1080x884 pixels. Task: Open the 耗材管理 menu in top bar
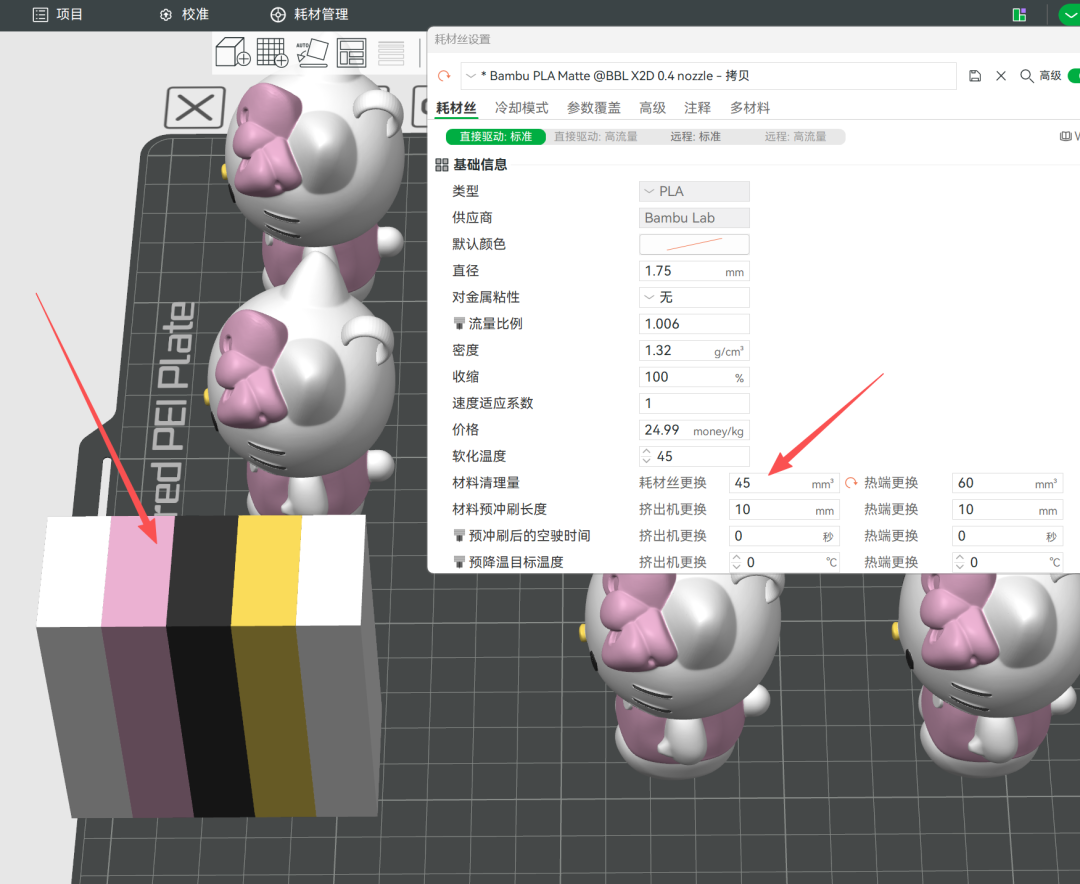309,14
